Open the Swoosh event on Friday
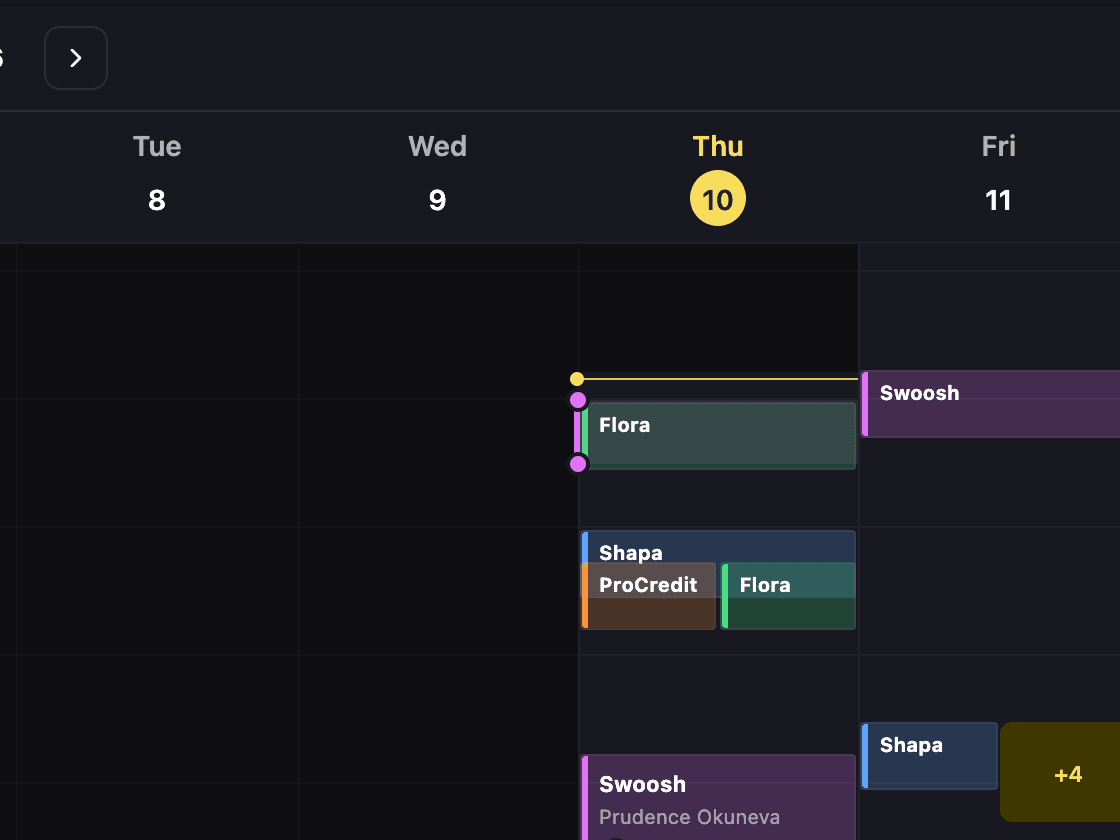This screenshot has width=1120, height=840. click(991, 404)
